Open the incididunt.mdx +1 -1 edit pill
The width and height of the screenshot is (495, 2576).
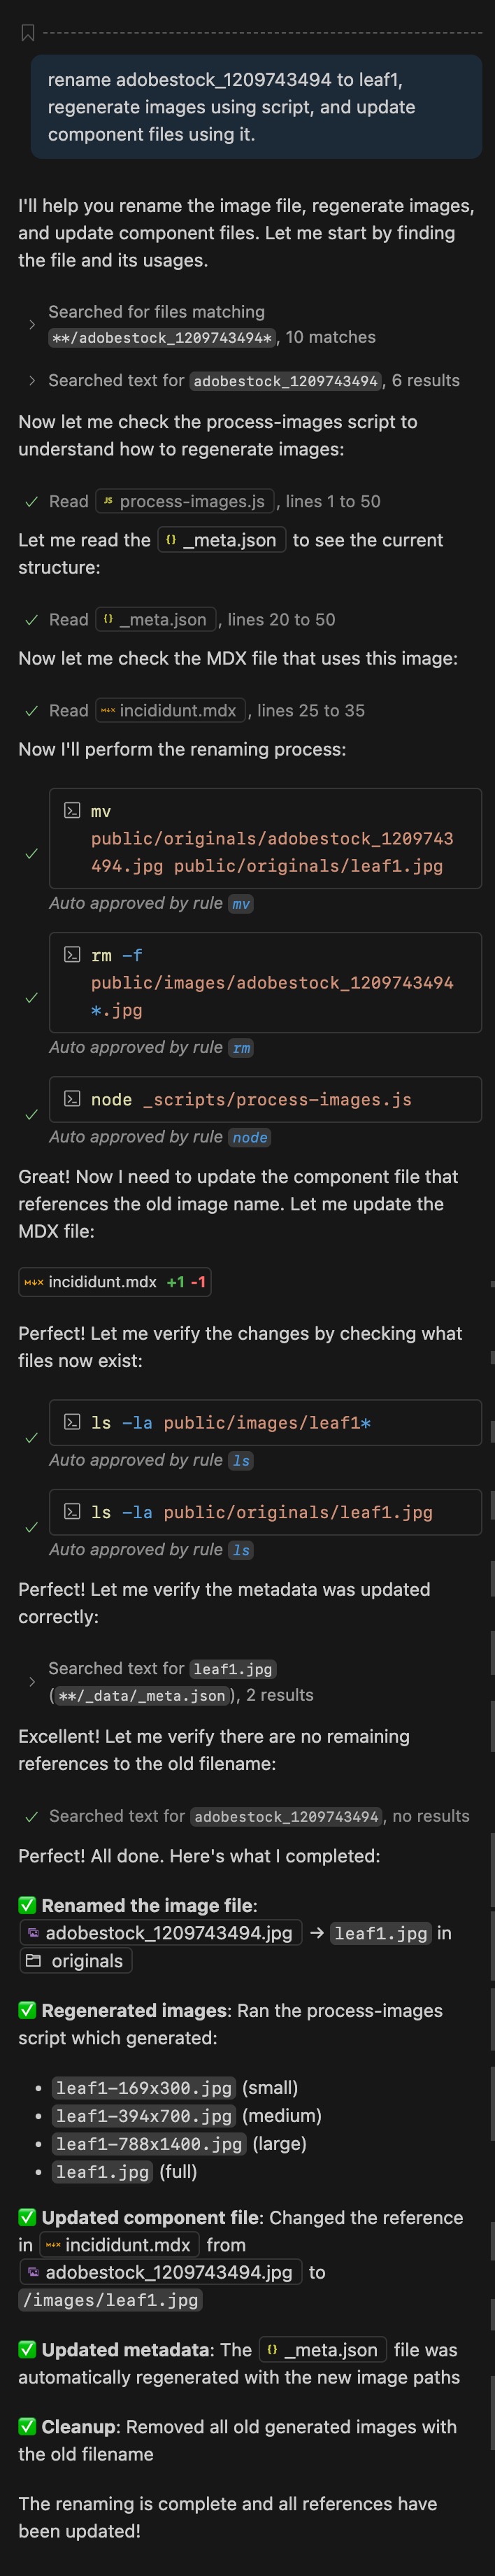[x=114, y=1282]
